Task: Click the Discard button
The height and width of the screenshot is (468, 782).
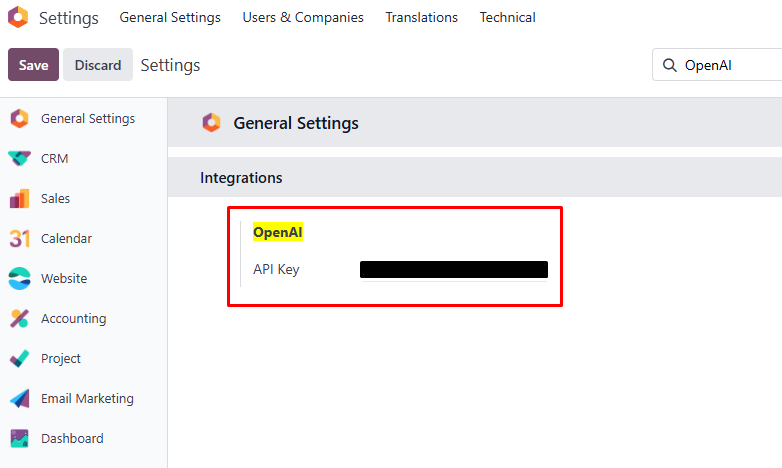Action: [x=98, y=65]
